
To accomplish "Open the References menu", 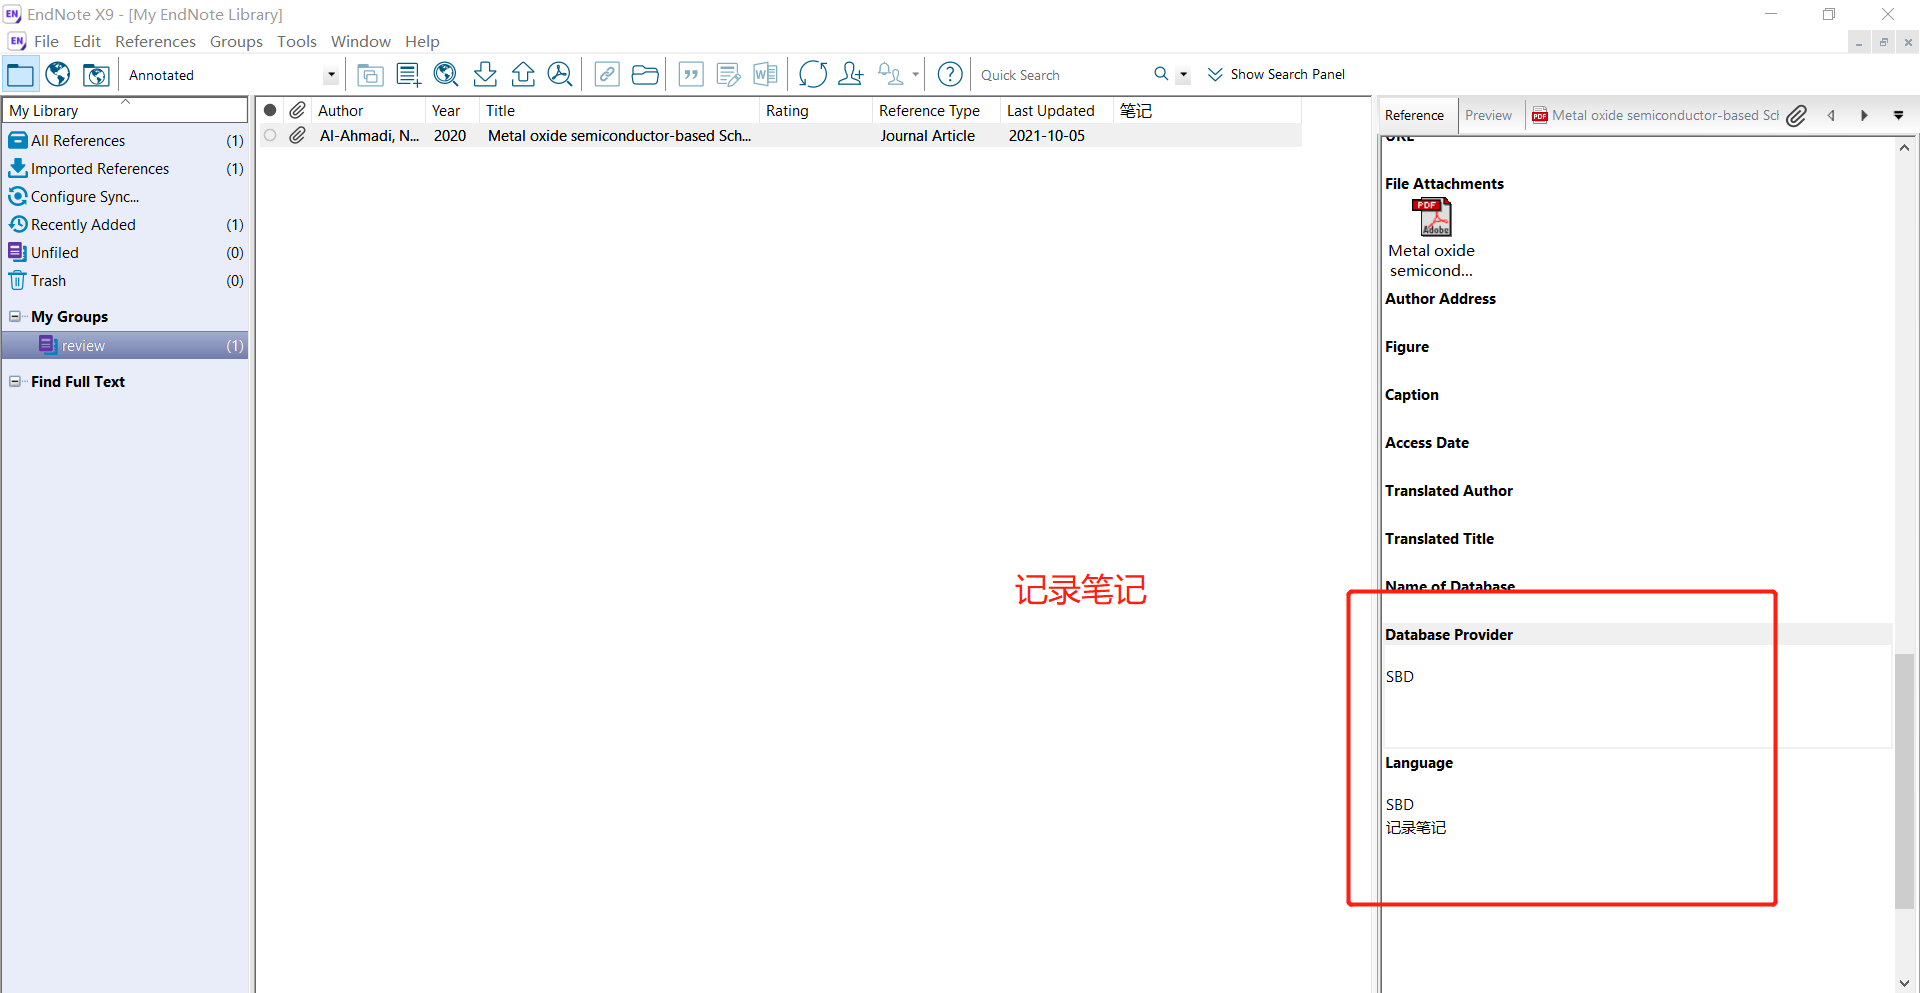I will coord(155,41).
